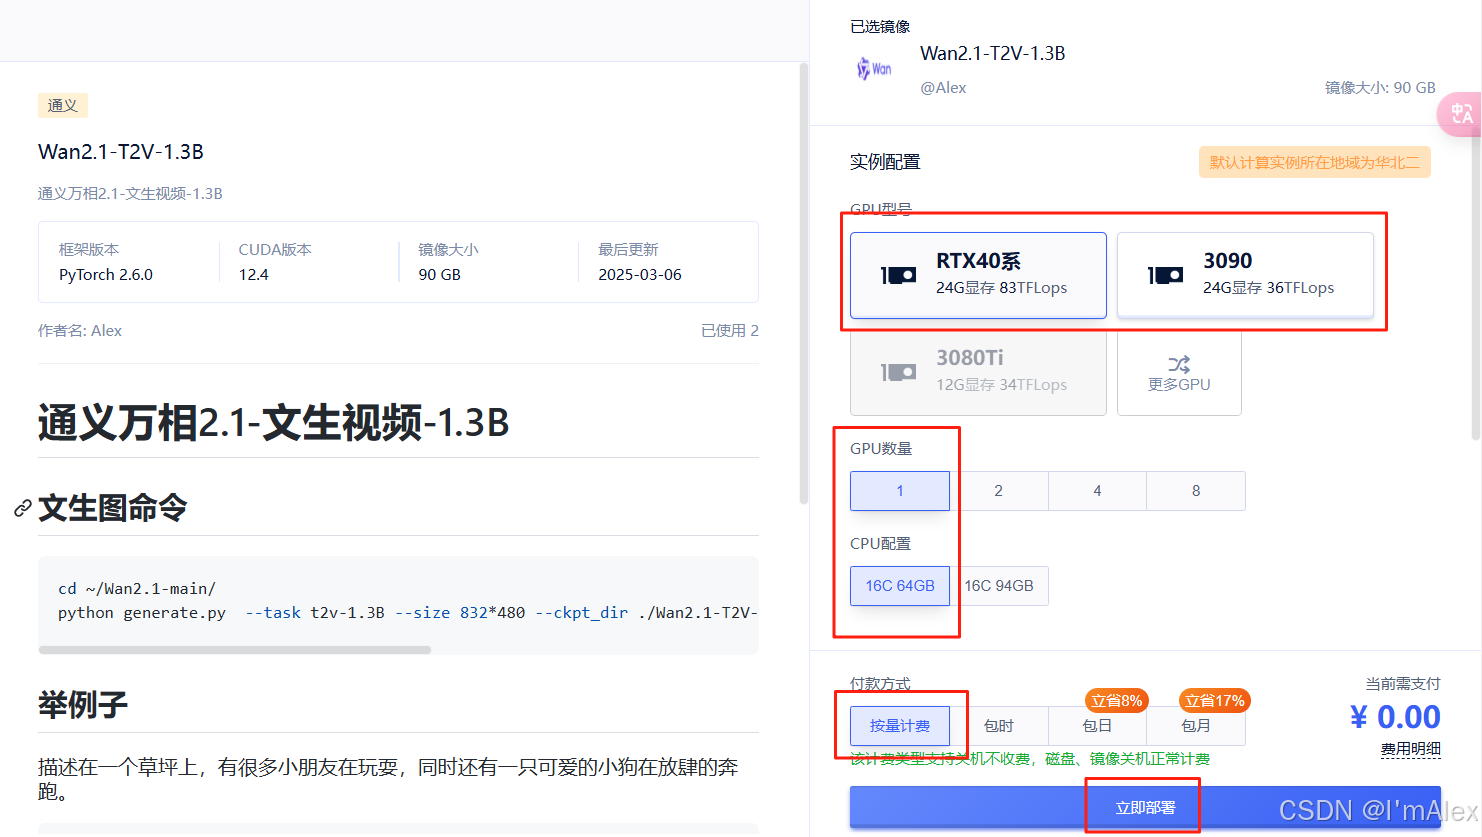Click the 通义 category tag
The image size is (1482, 837).
62,105
